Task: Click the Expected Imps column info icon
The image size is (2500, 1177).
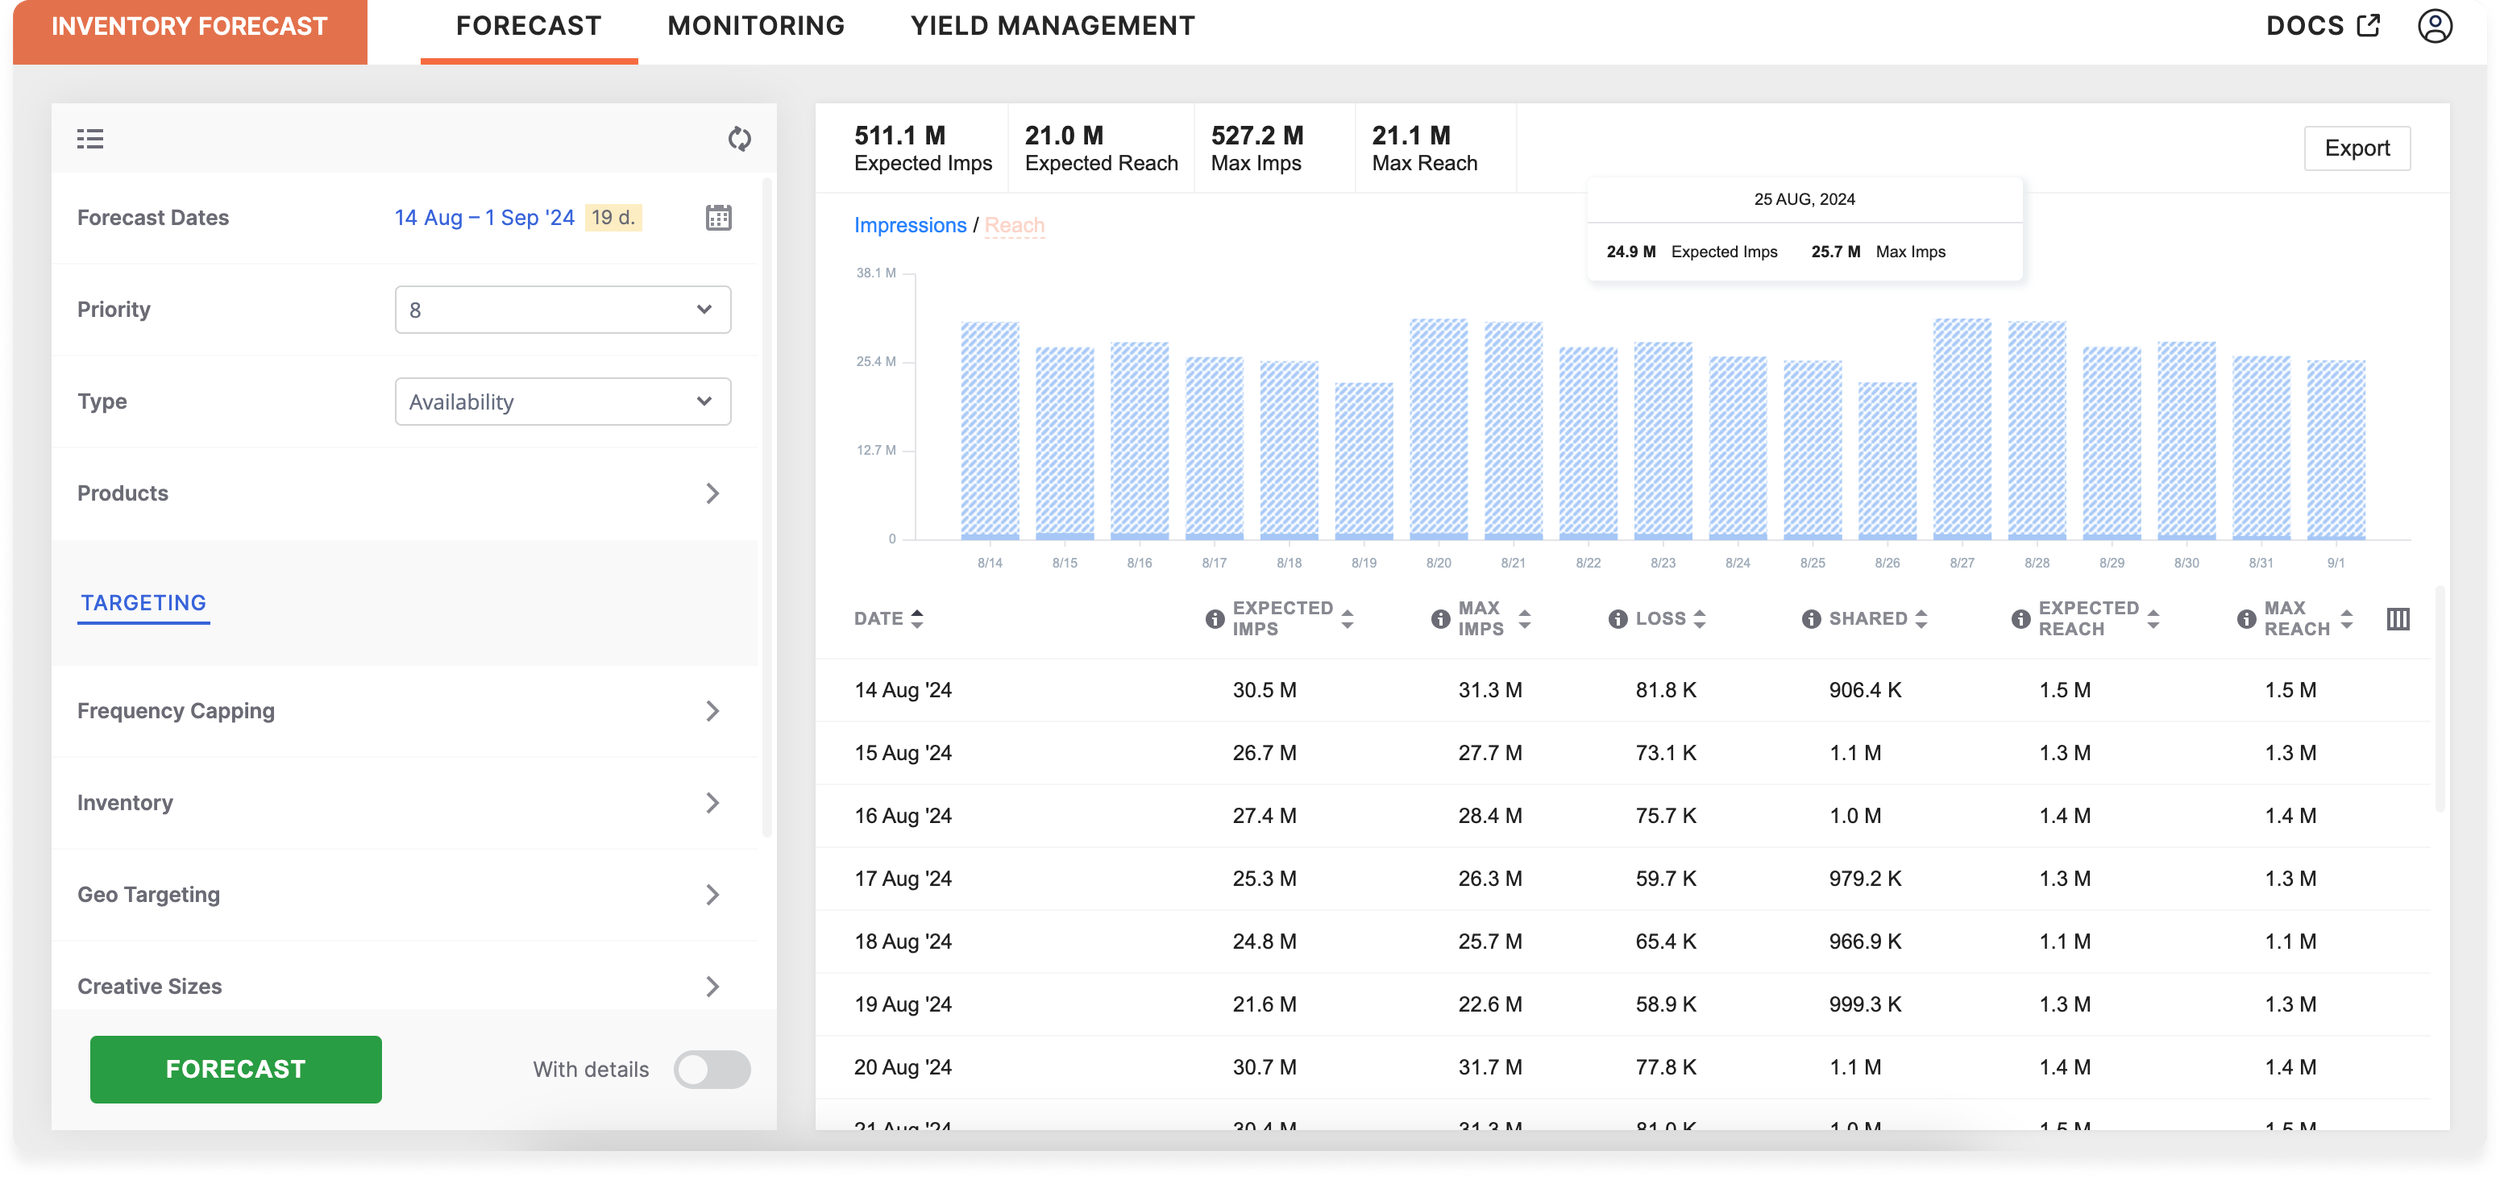Action: (1214, 619)
